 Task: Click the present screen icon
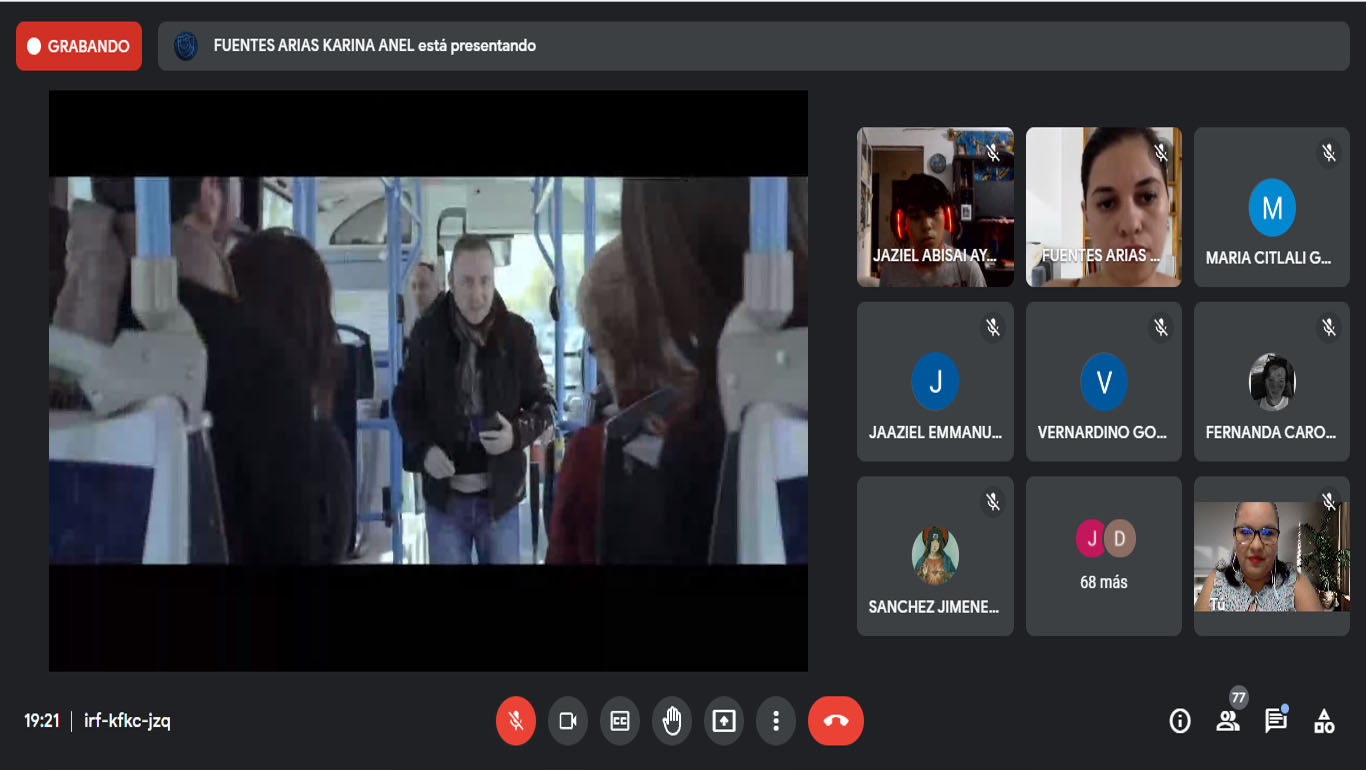[x=724, y=721]
